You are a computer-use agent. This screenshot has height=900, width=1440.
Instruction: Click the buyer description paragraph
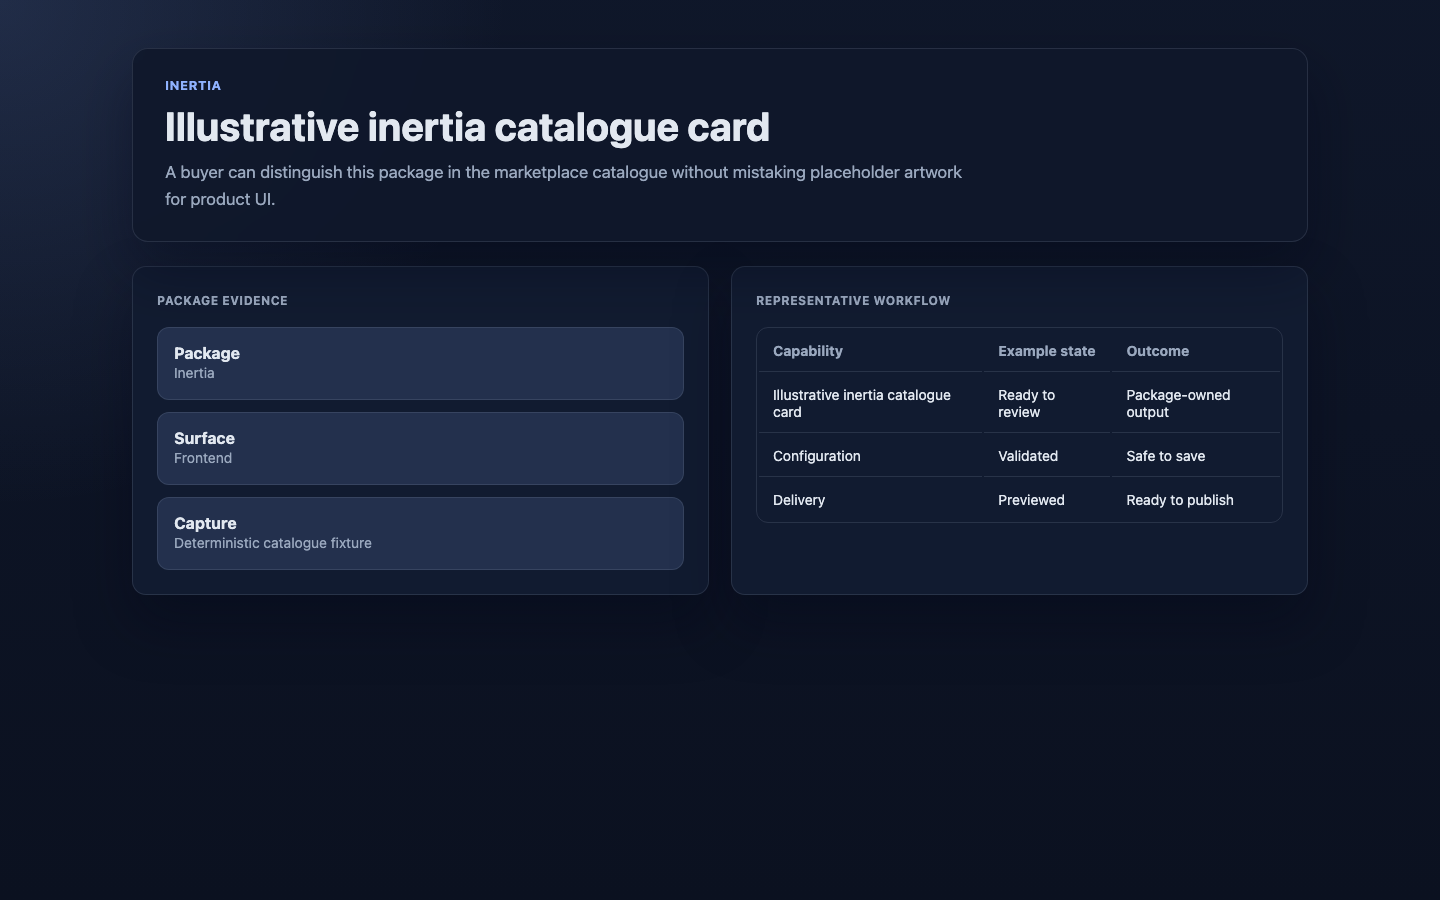pyautogui.click(x=563, y=185)
